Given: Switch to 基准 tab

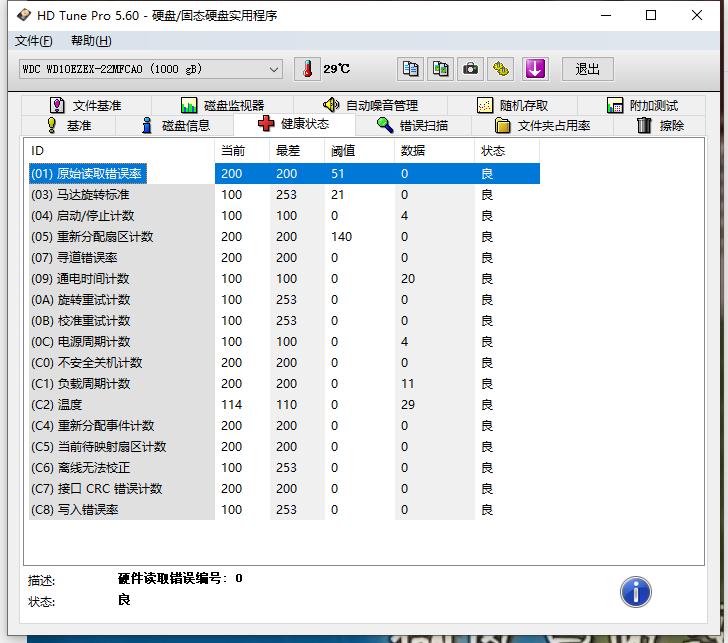Looking at the screenshot, I should [x=69, y=125].
